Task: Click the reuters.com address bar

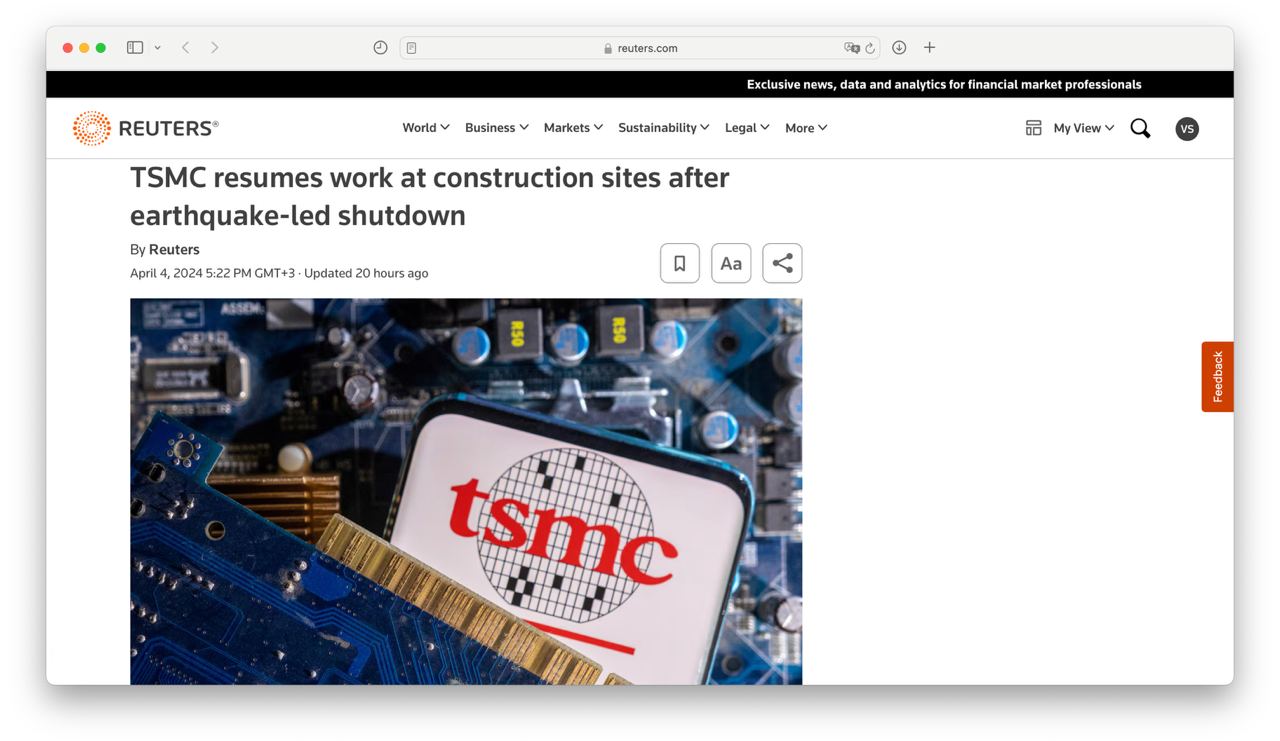Action: 640,48
